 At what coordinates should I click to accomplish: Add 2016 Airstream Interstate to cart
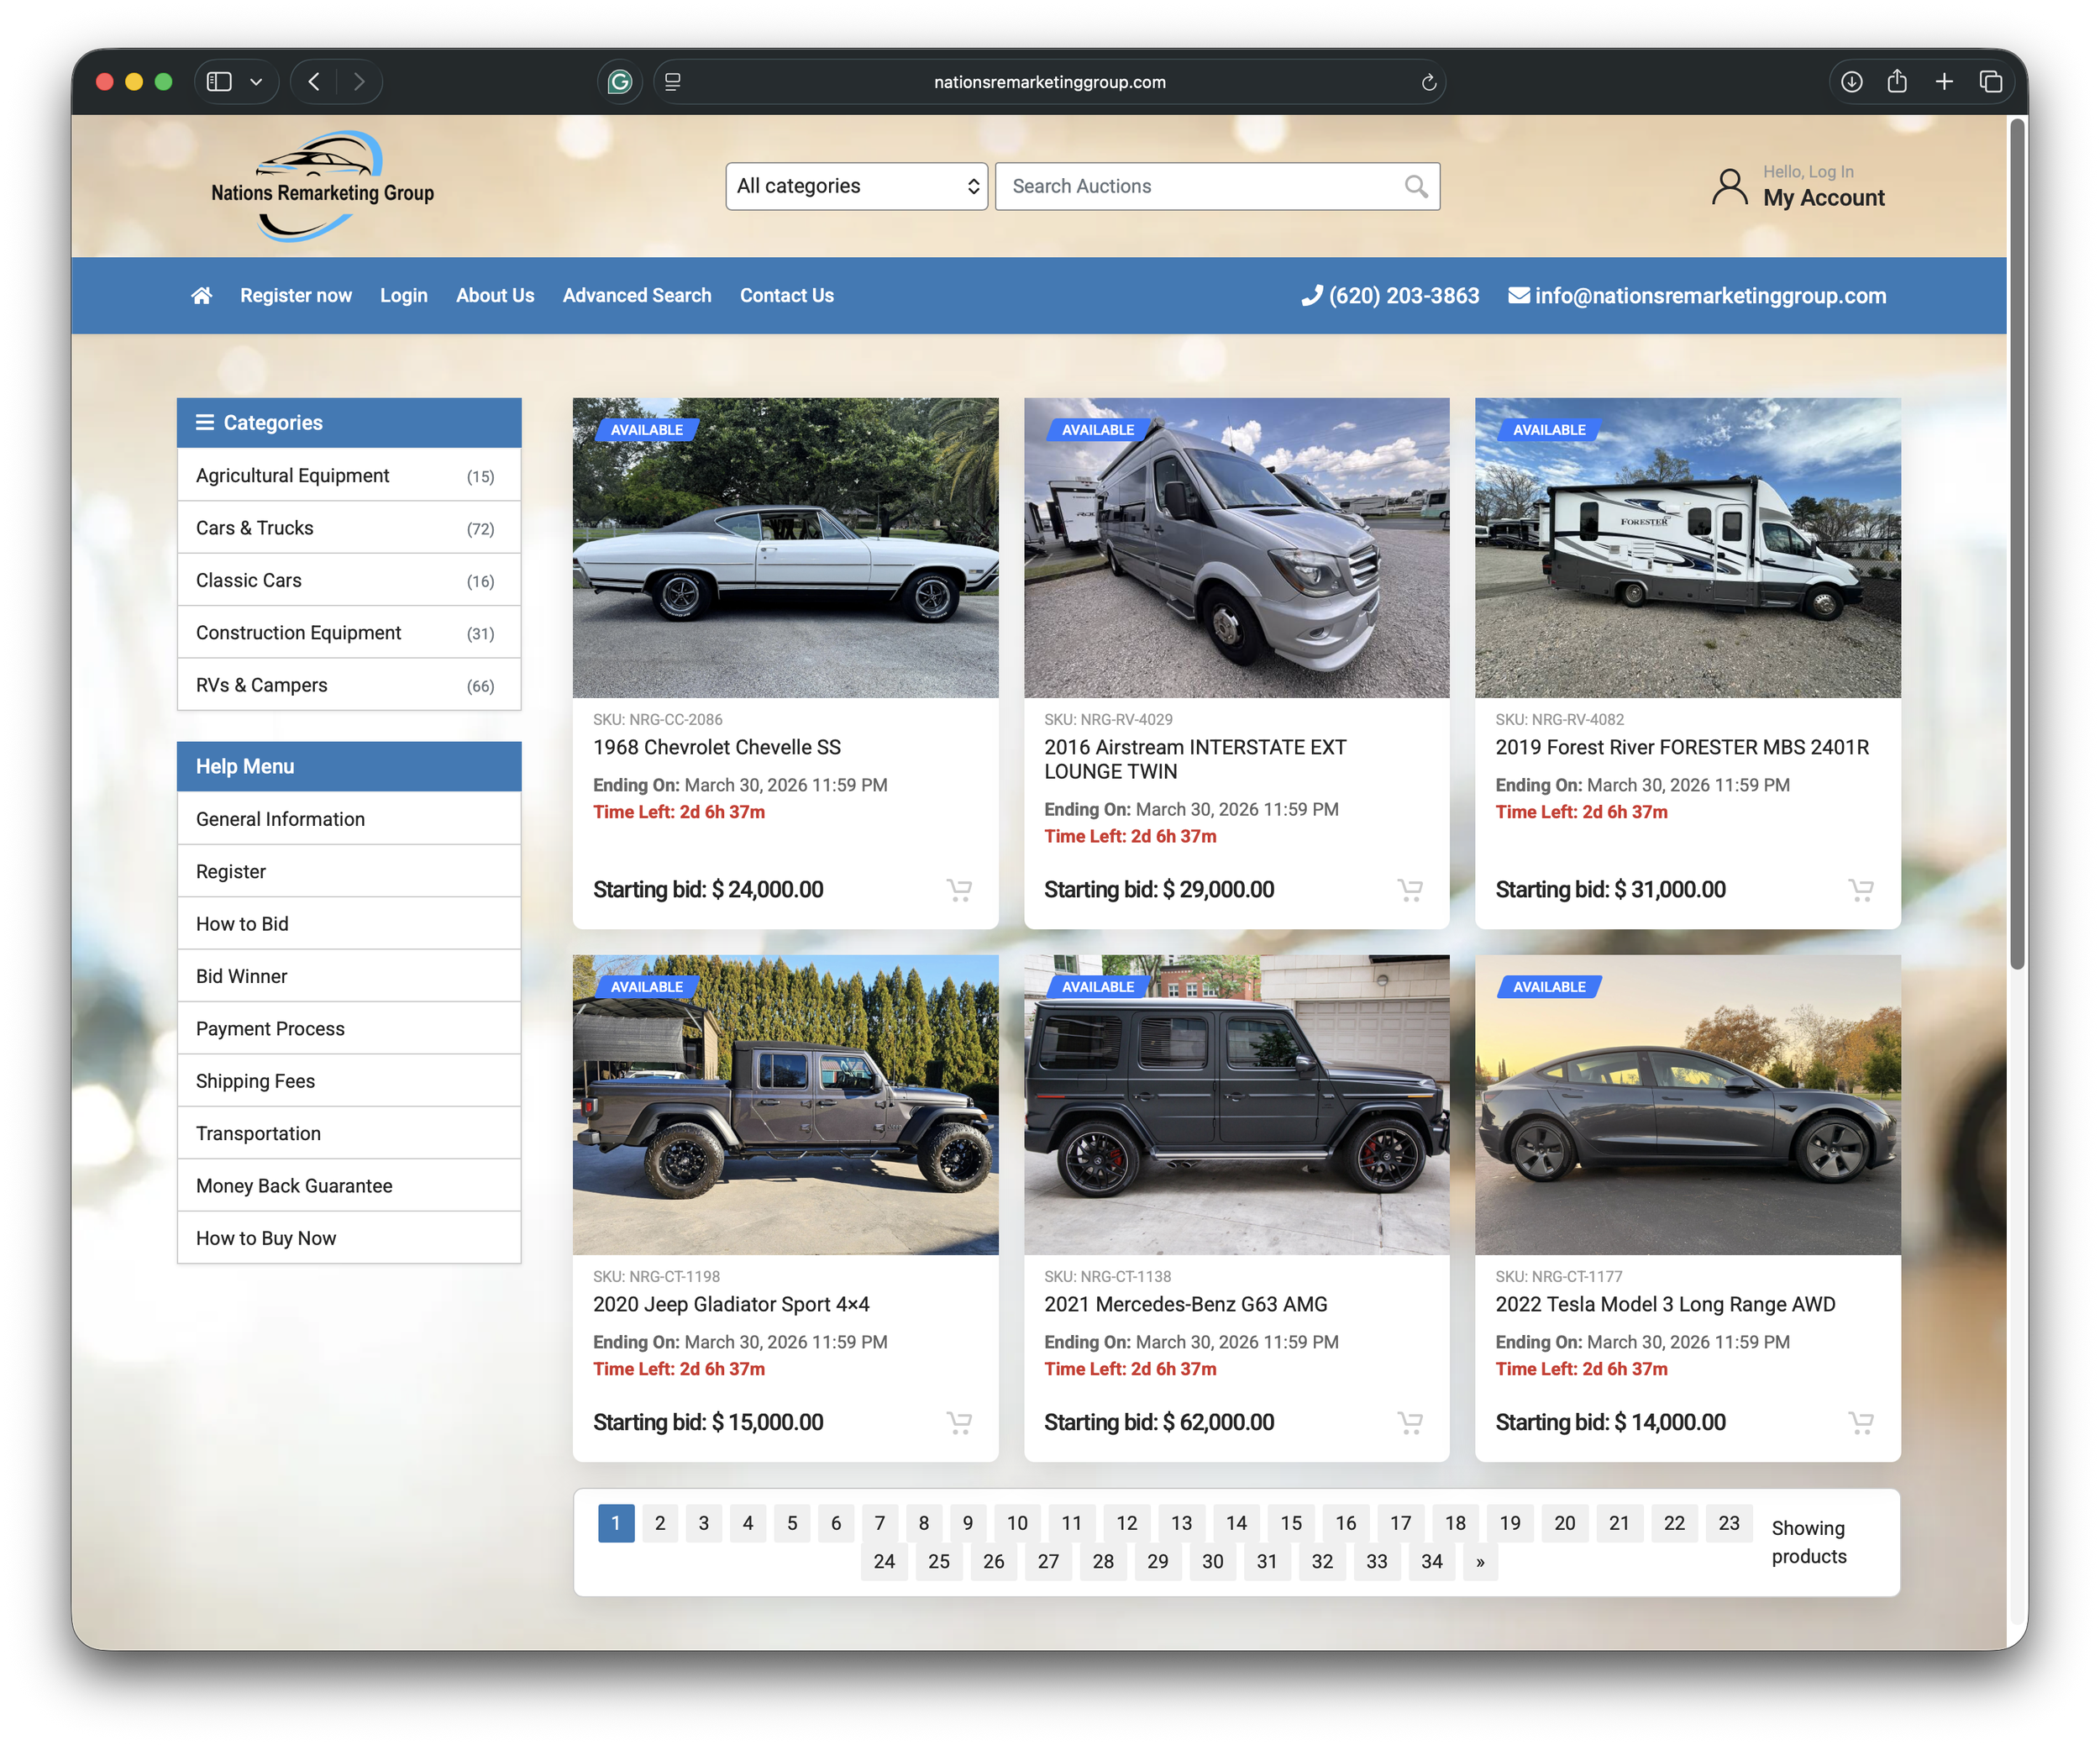click(x=1410, y=889)
